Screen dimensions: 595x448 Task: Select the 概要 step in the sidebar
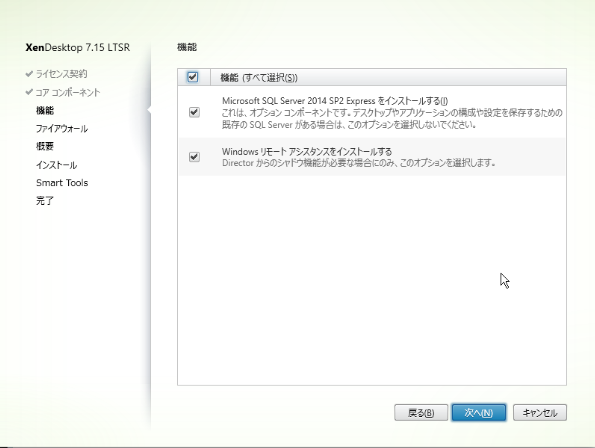tap(45, 146)
